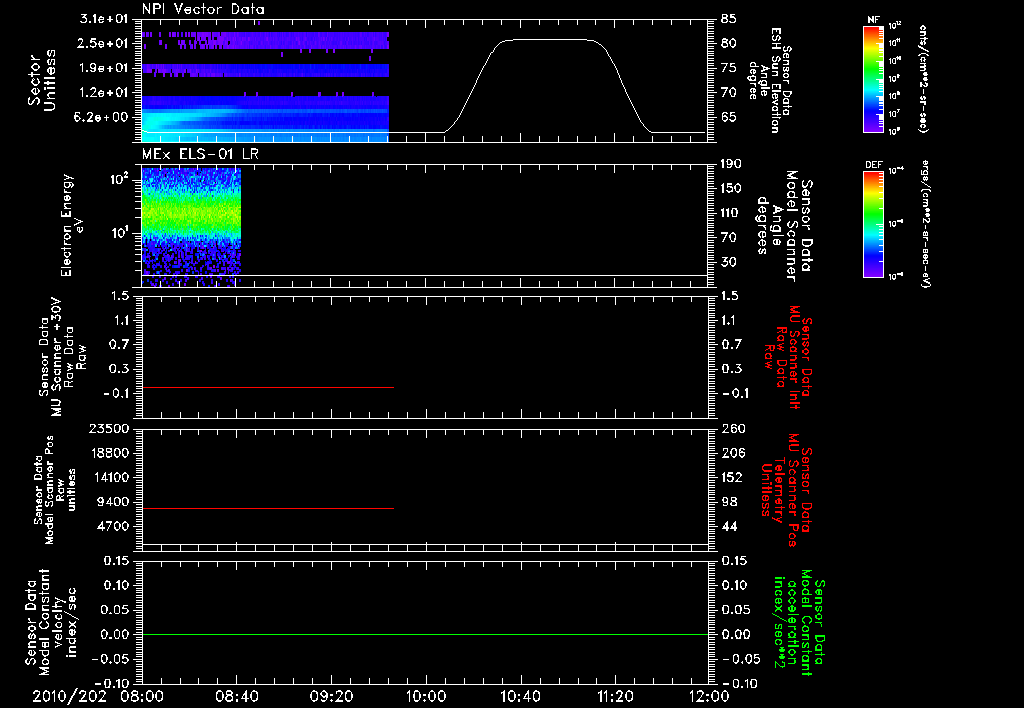This screenshot has width=1024, height=708.
Task: Click the 65 degree tick on elevation axis
Action: coord(729,118)
